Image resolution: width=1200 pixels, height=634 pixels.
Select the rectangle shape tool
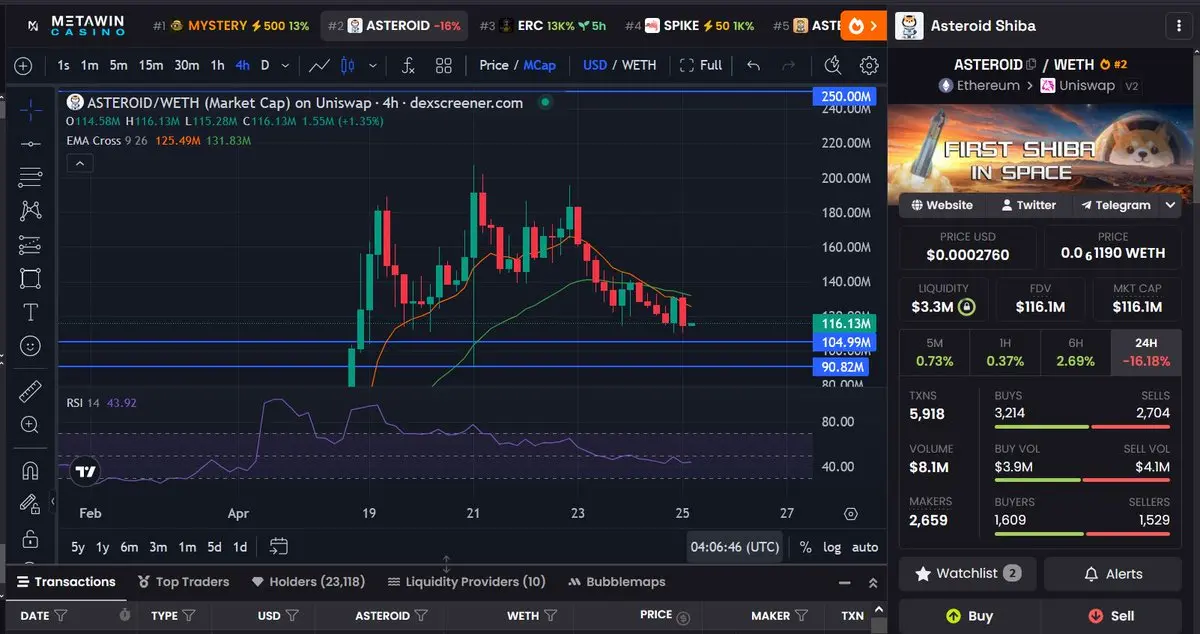point(30,278)
